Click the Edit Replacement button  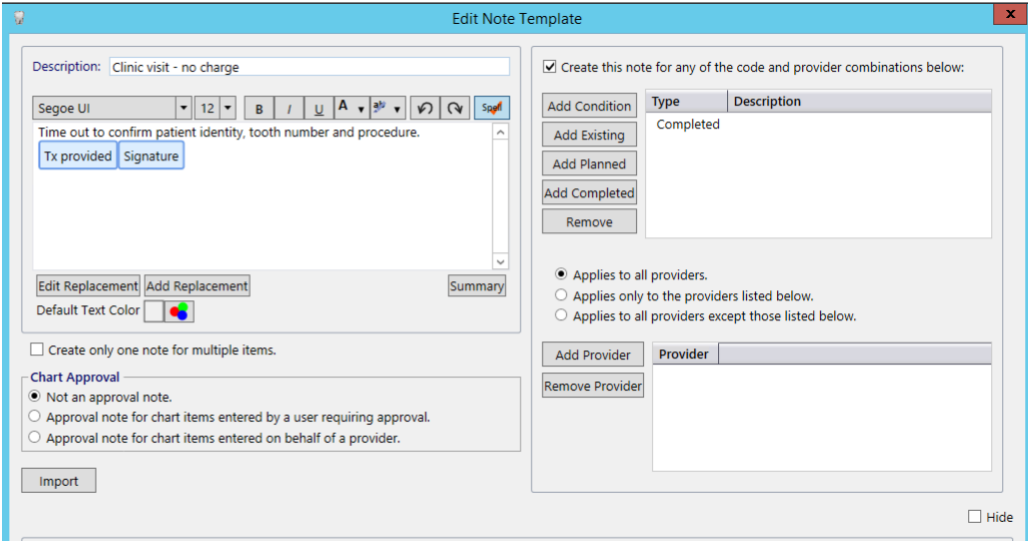coord(88,286)
